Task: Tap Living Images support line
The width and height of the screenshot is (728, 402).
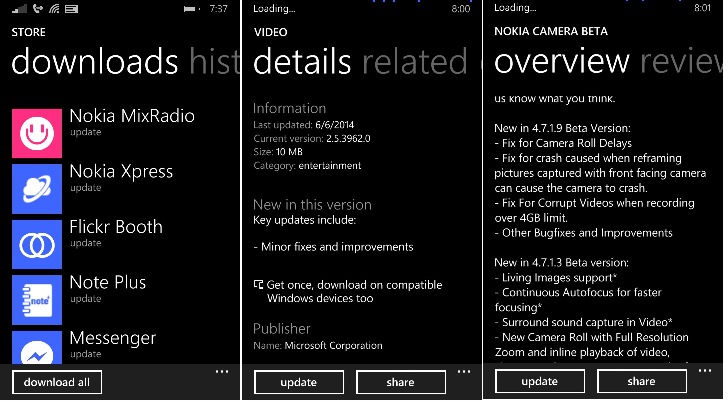Action: pos(556,278)
